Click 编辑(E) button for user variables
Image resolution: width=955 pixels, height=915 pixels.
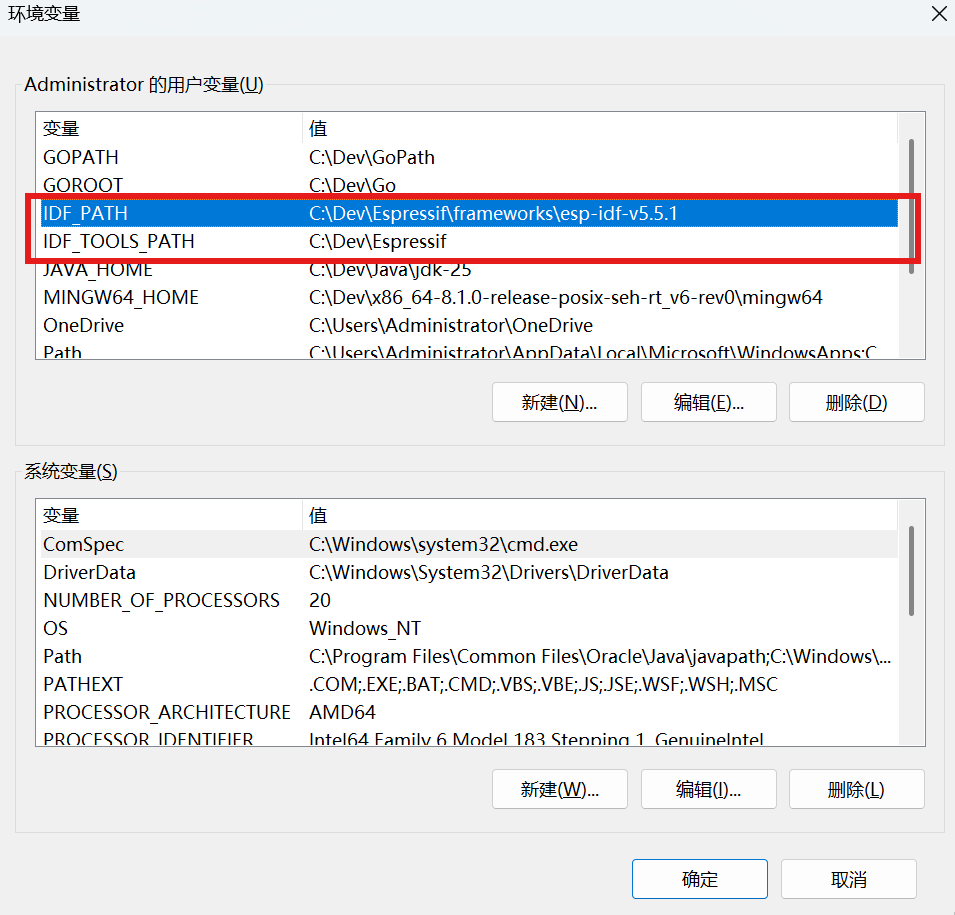tap(709, 402)
